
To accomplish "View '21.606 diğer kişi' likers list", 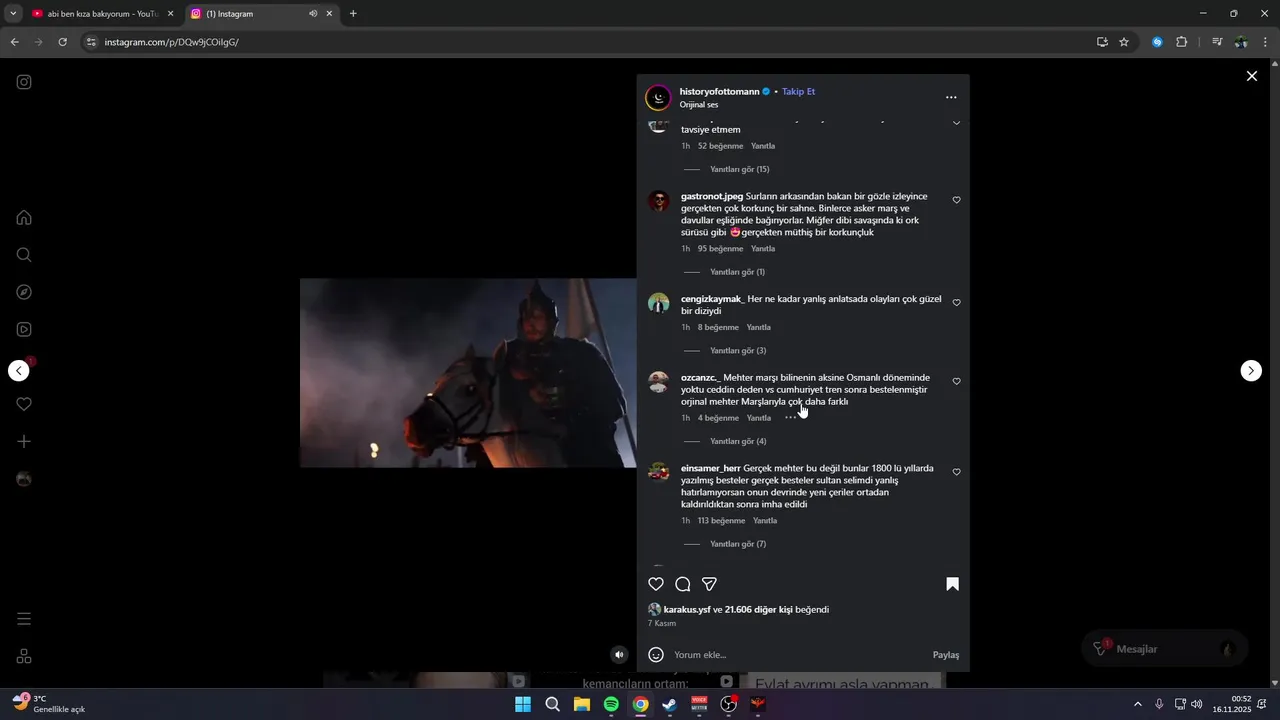I will [x=759, y=610].
